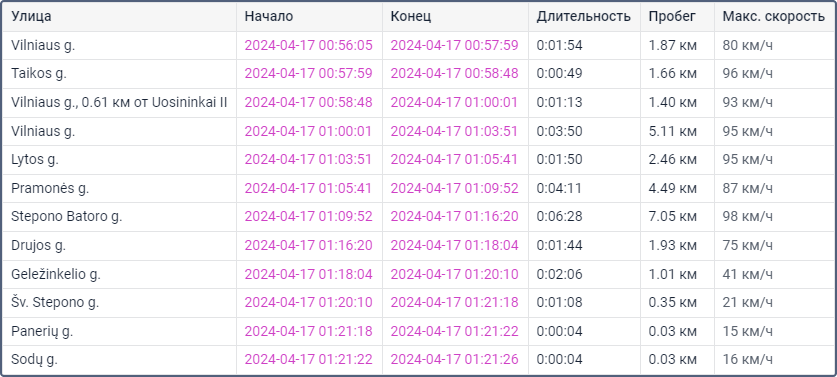
Task: Open end time 2024-04-17 01:21:26 link
Action: [454, 359]
